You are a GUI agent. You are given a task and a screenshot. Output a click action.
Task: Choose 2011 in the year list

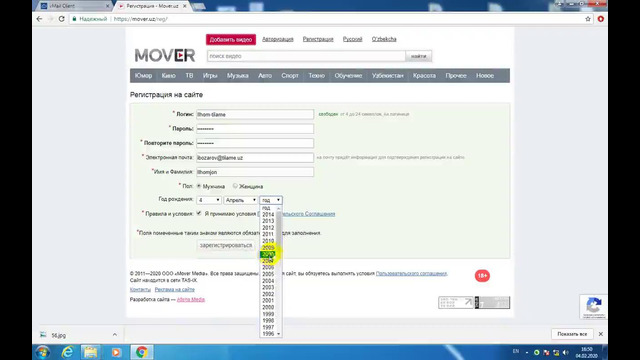pyautogui.click(x=268, y=234)
